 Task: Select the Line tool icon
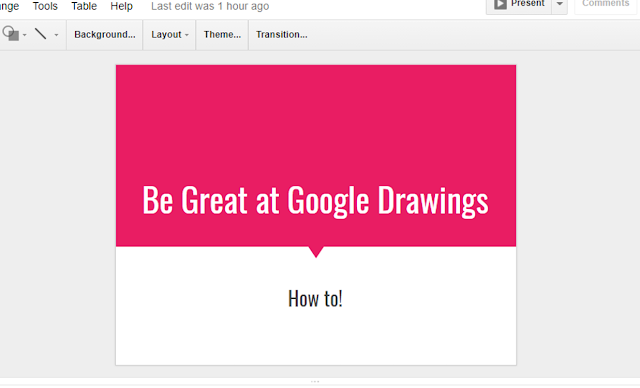[x=40, y=34]
